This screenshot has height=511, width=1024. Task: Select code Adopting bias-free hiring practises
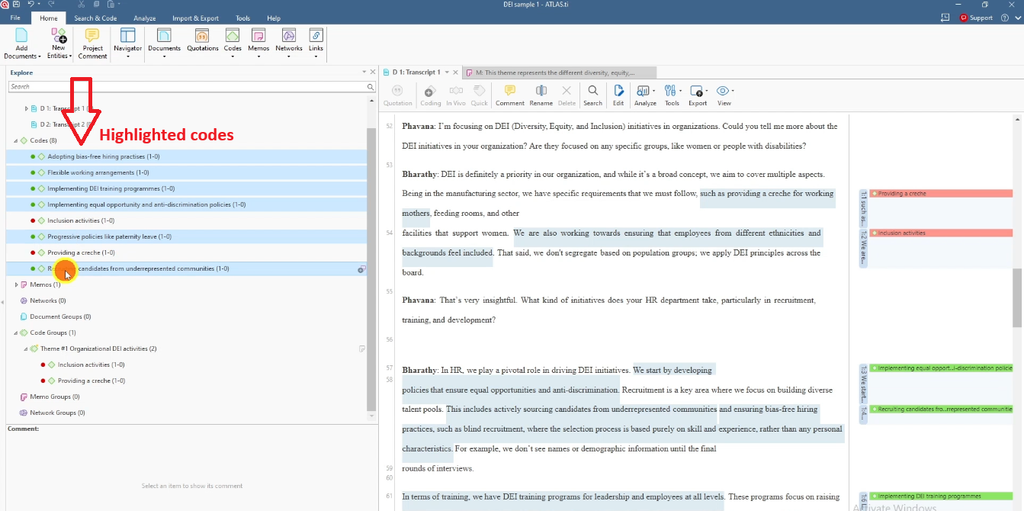pos(186,157)
